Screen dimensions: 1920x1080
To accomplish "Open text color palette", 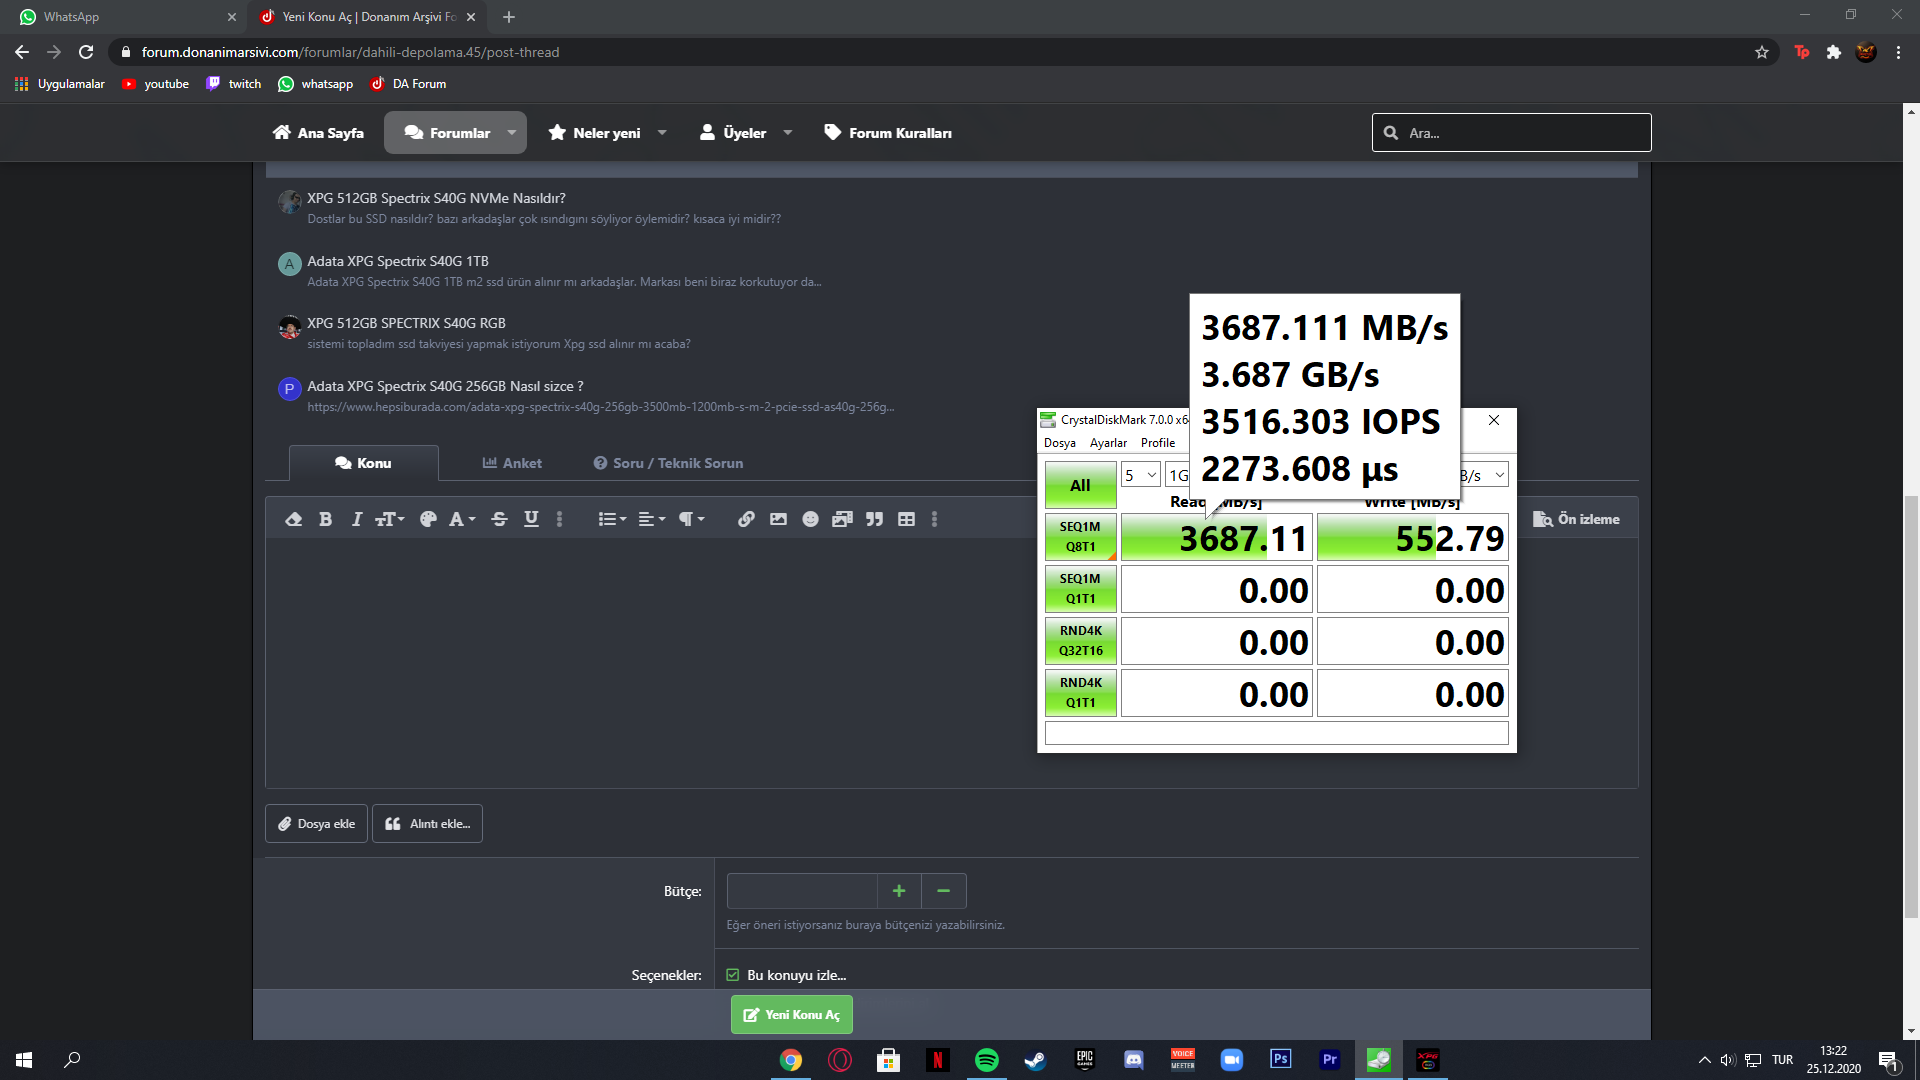I will click(428, 519).
